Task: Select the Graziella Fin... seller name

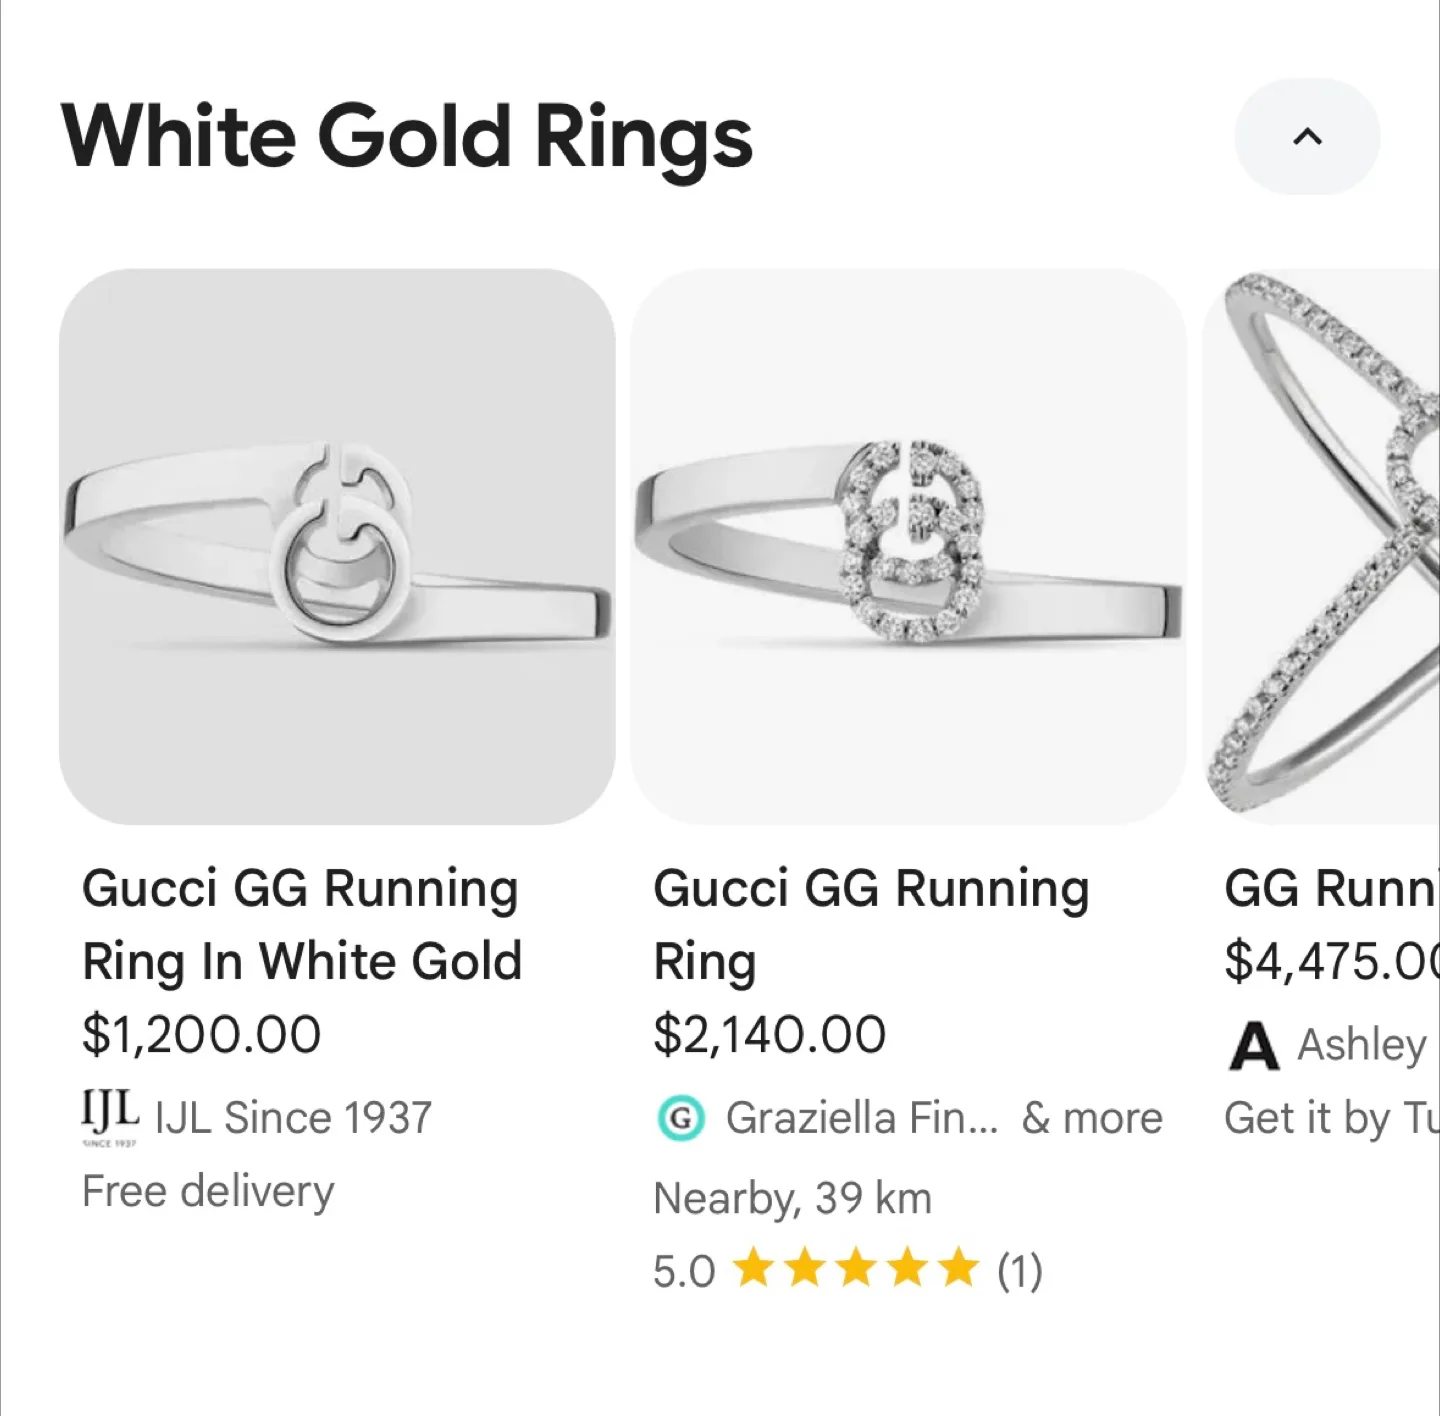Action: click(860, 1117)
